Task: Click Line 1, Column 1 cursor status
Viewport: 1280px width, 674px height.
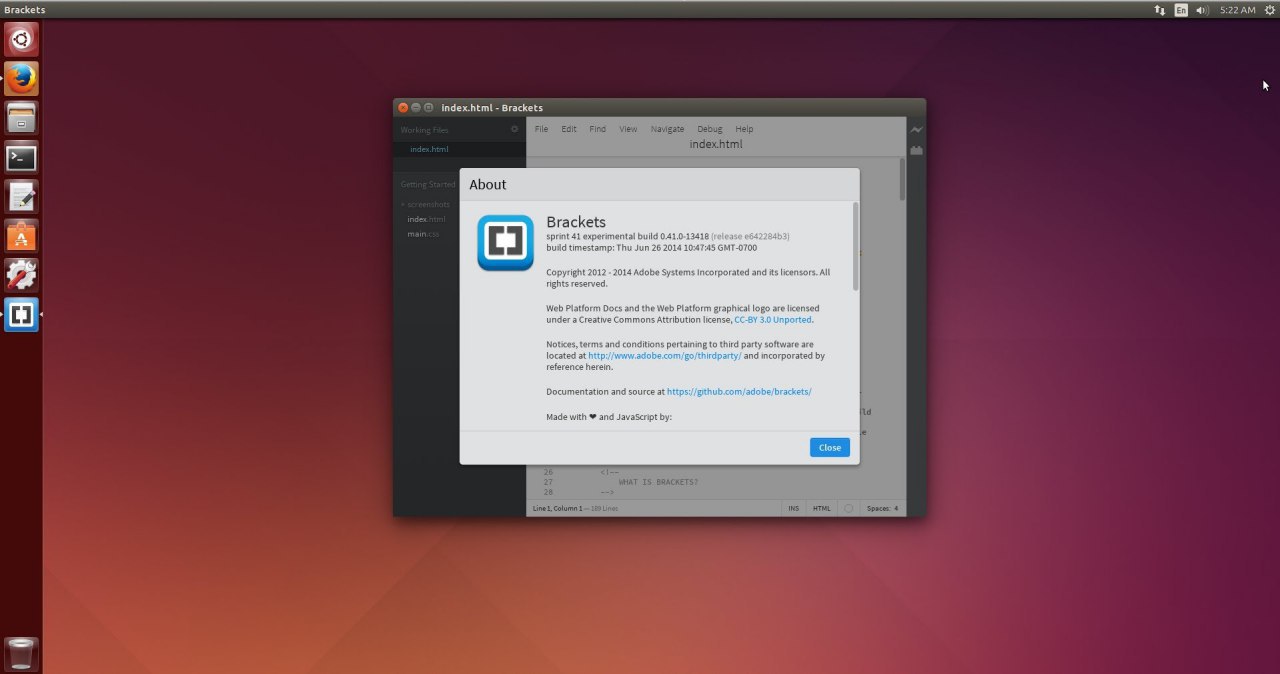Action: pyautogui.click(x=557, y=508)
